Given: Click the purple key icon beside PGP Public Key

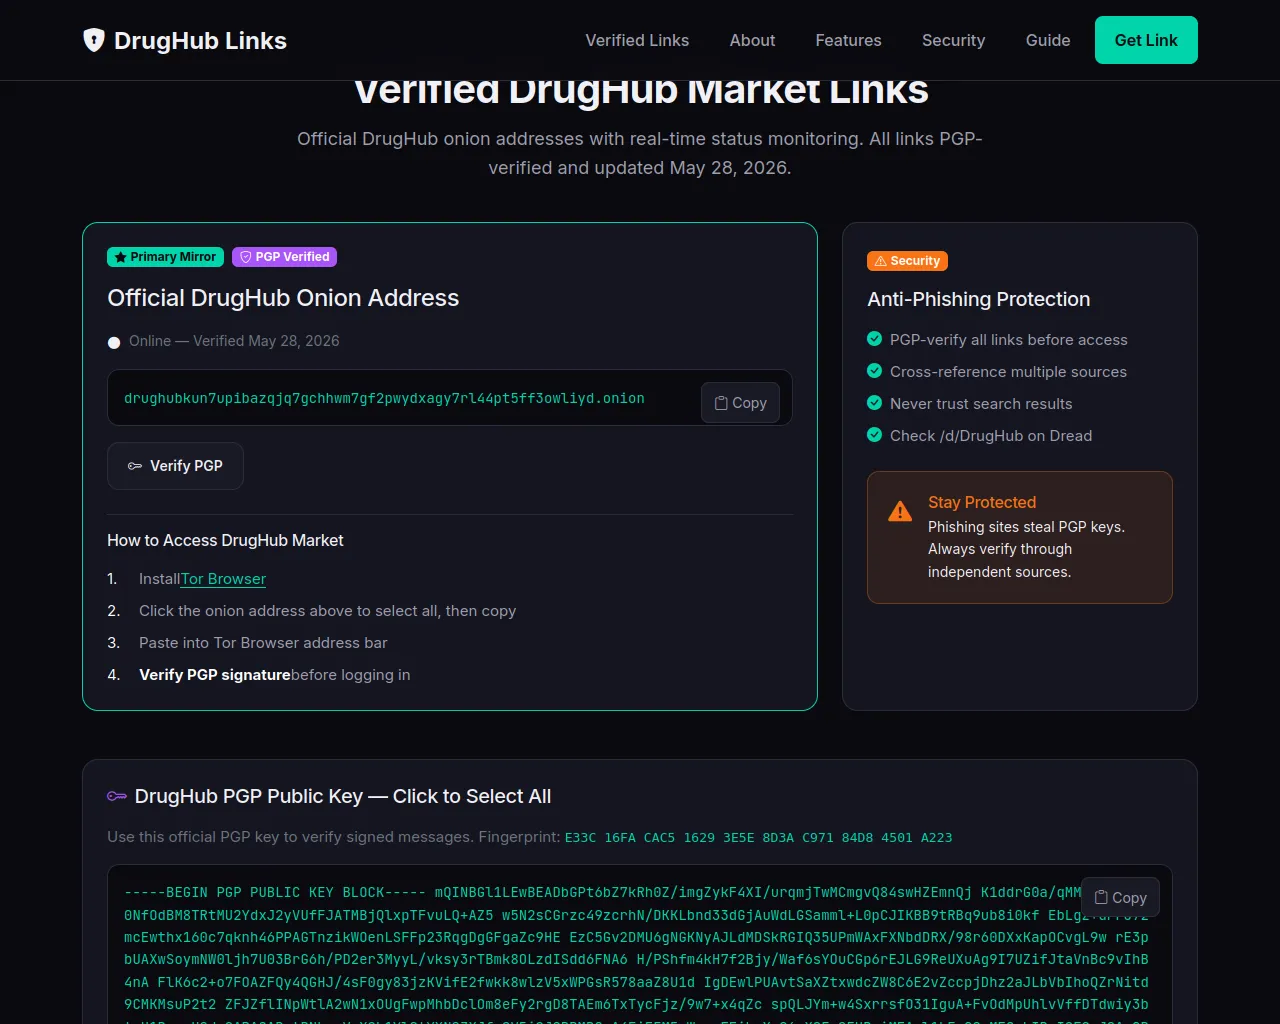Looking at the screenshot, I should coord(117,796).
